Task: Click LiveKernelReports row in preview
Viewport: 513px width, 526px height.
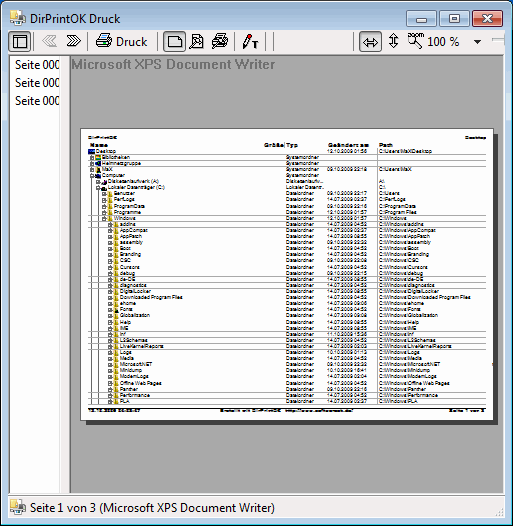Action: (287, 346)
